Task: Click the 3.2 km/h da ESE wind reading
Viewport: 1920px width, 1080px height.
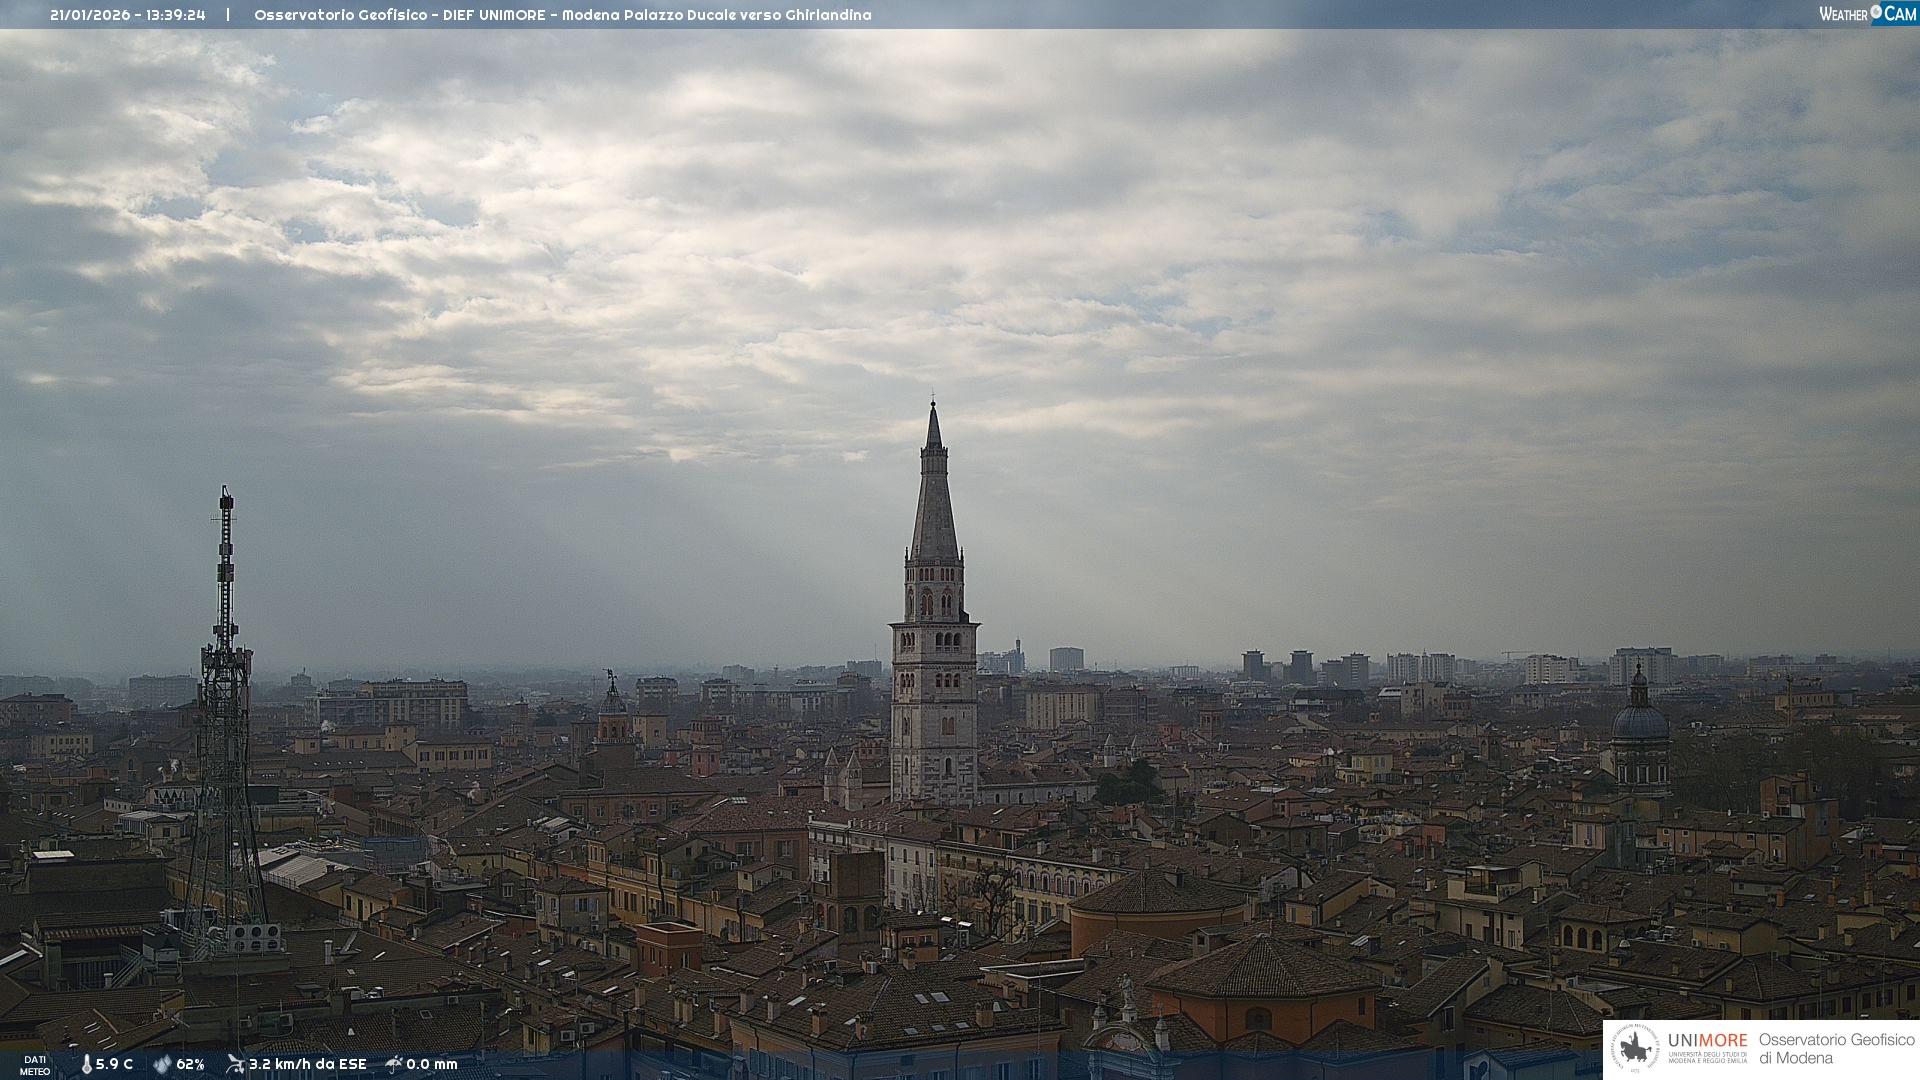Action: tap(307, 1064)
